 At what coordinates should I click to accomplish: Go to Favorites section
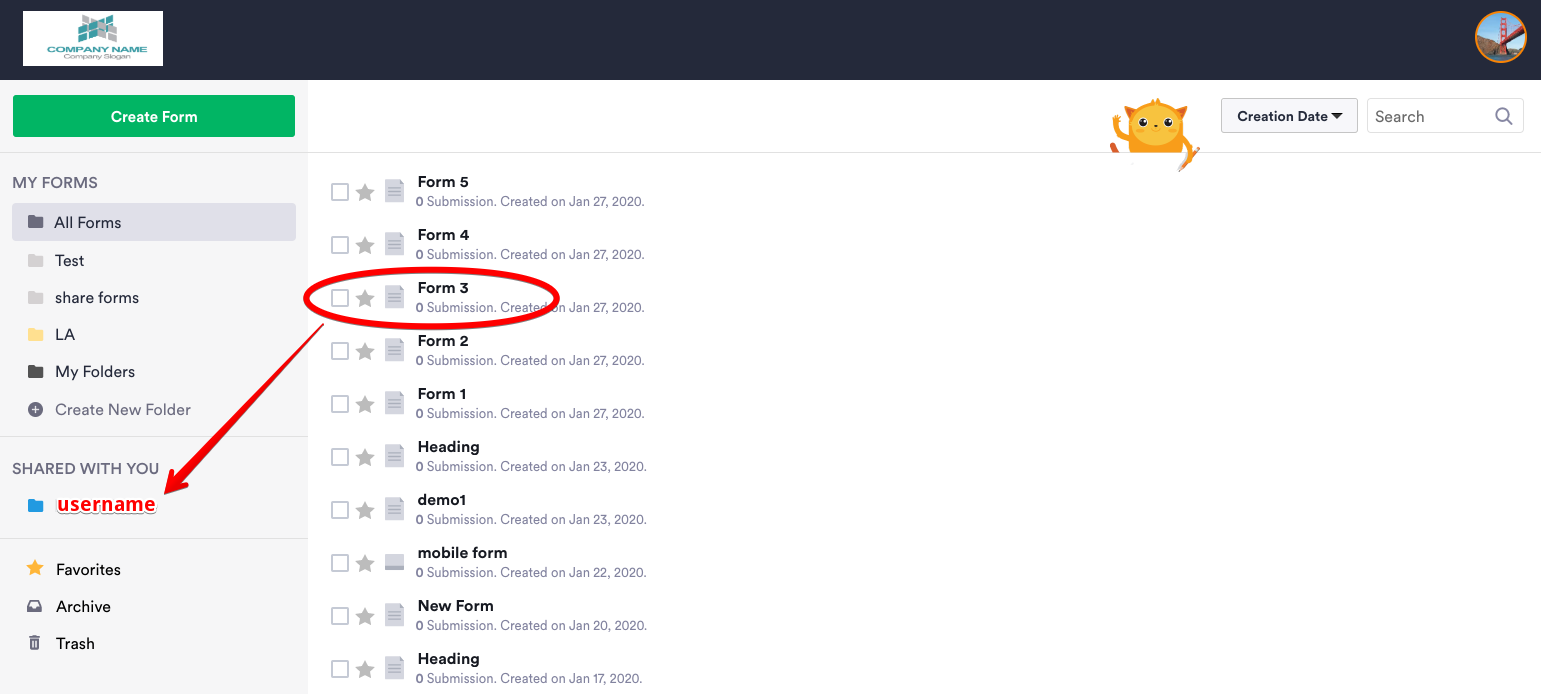point(88,570)
